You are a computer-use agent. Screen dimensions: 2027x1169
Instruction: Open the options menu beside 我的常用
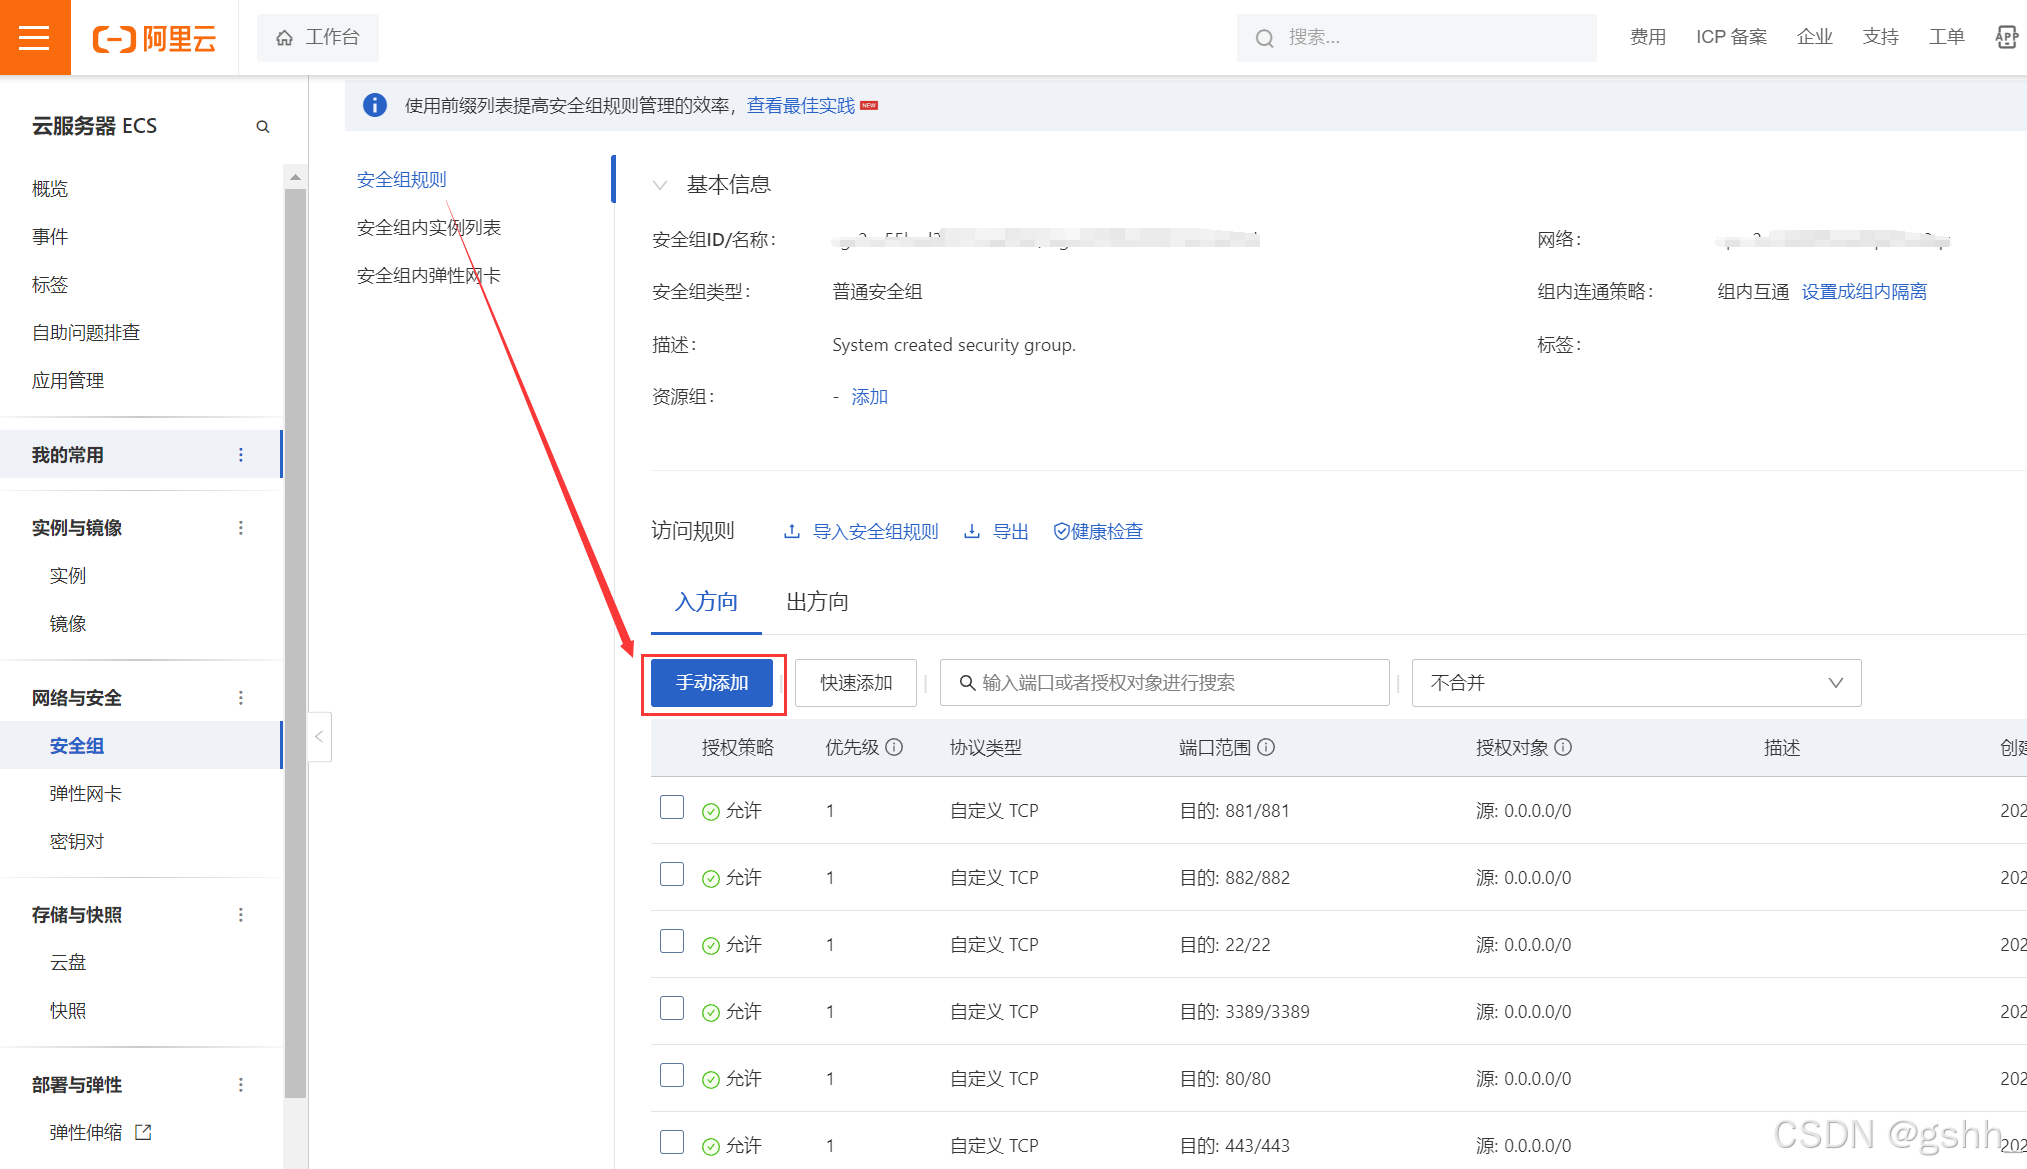241,455
